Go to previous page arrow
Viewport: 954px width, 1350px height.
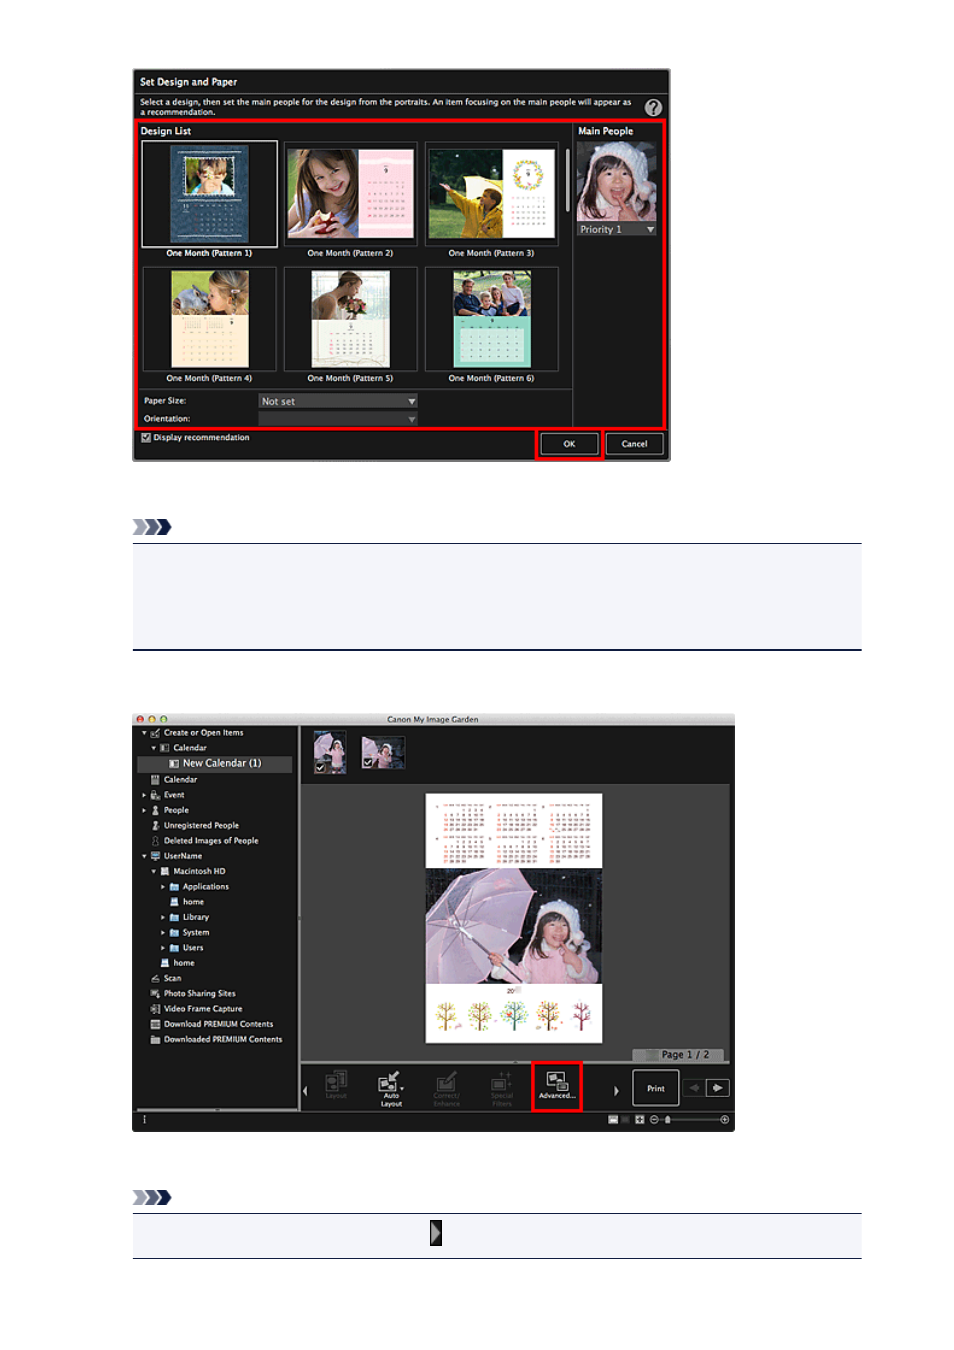[x=694, y=1088]
